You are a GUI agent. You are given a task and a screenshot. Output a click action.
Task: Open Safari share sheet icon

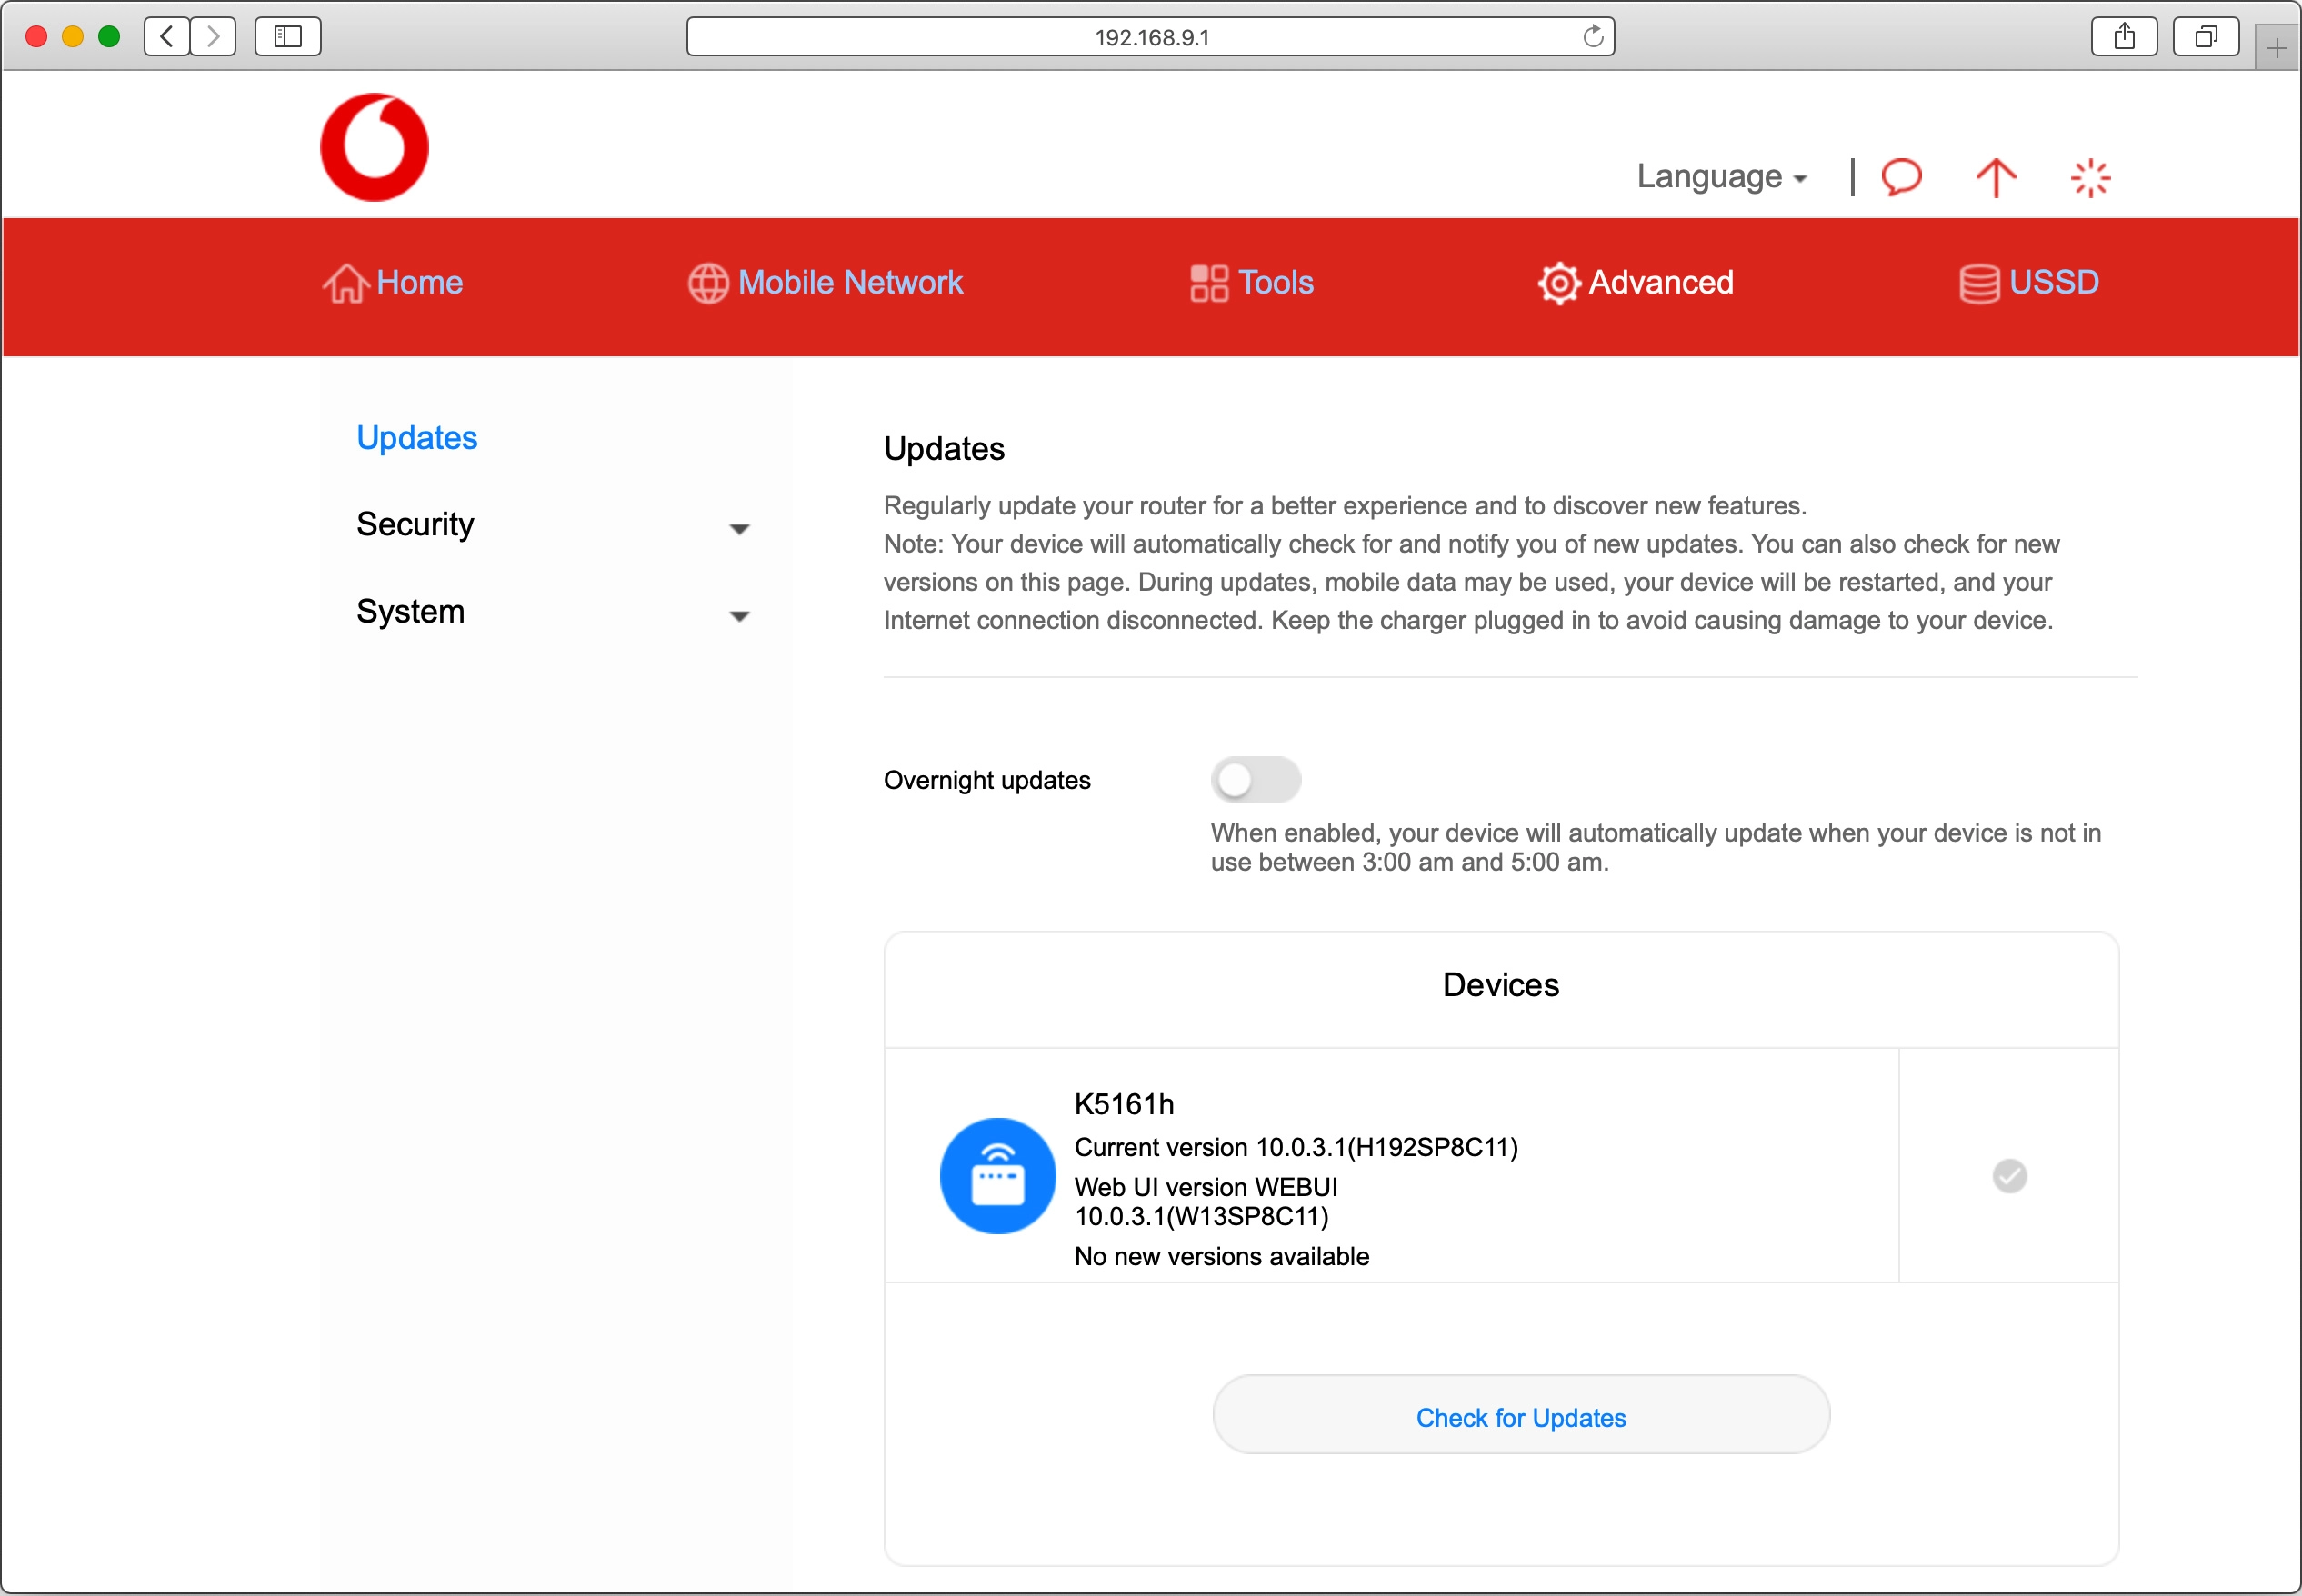(x=2124, y=37)
